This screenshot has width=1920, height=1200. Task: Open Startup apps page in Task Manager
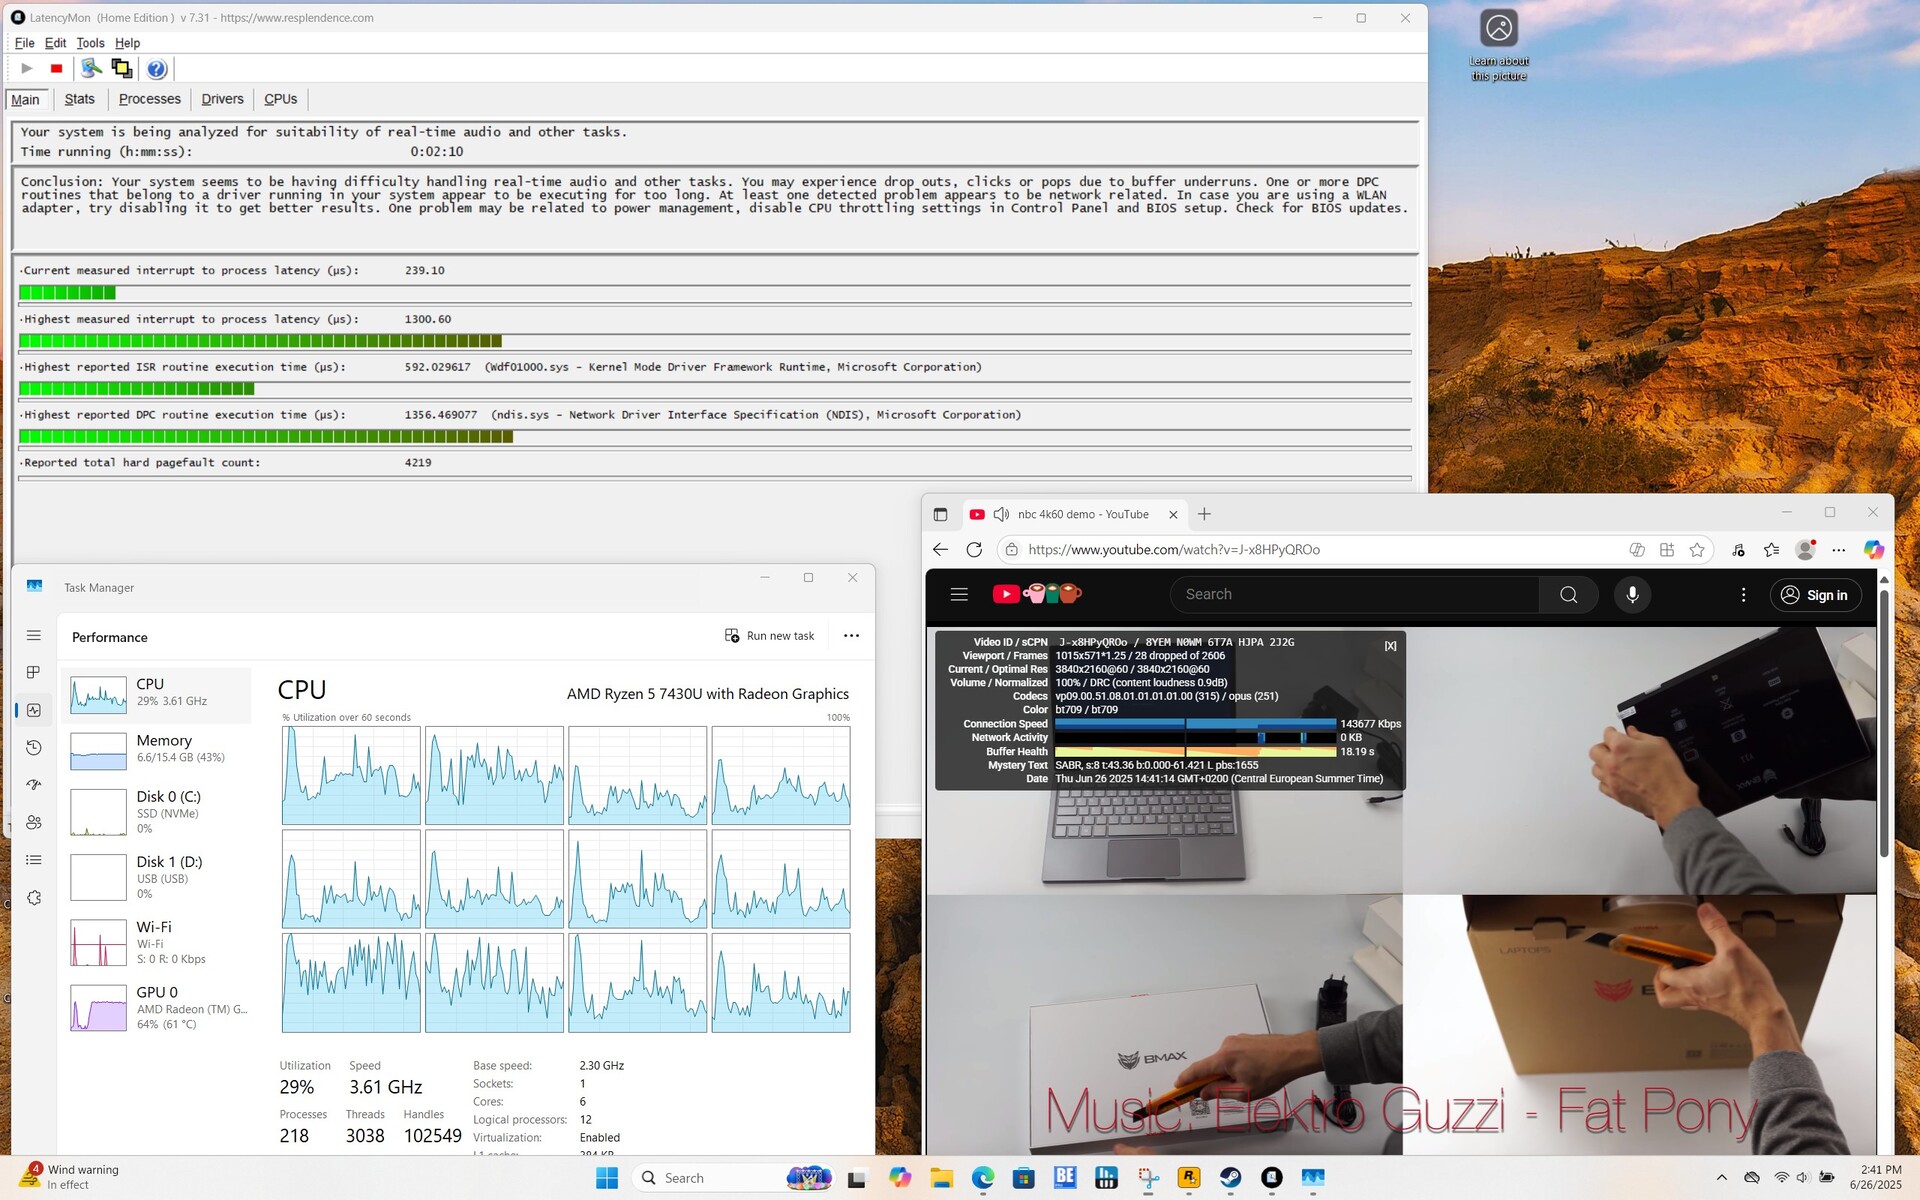(34, 785)
